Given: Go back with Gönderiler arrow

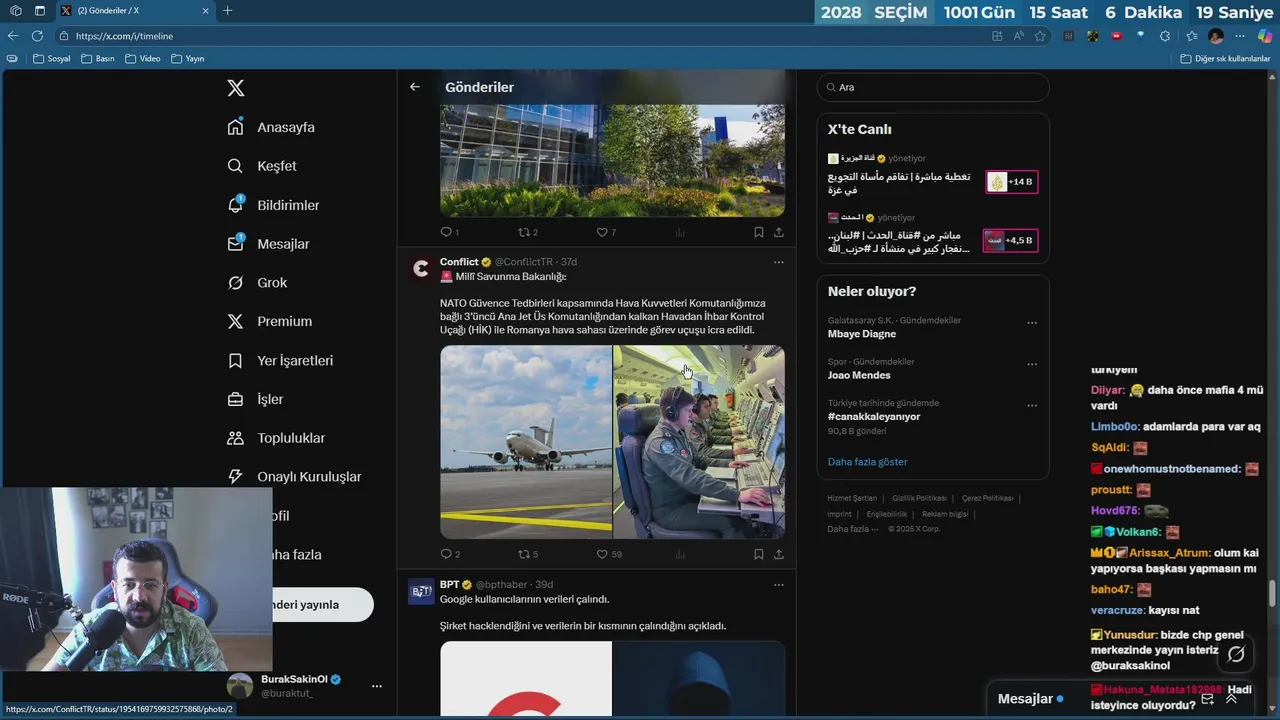Looking at the screenshot, I should (x=415, y=87).
